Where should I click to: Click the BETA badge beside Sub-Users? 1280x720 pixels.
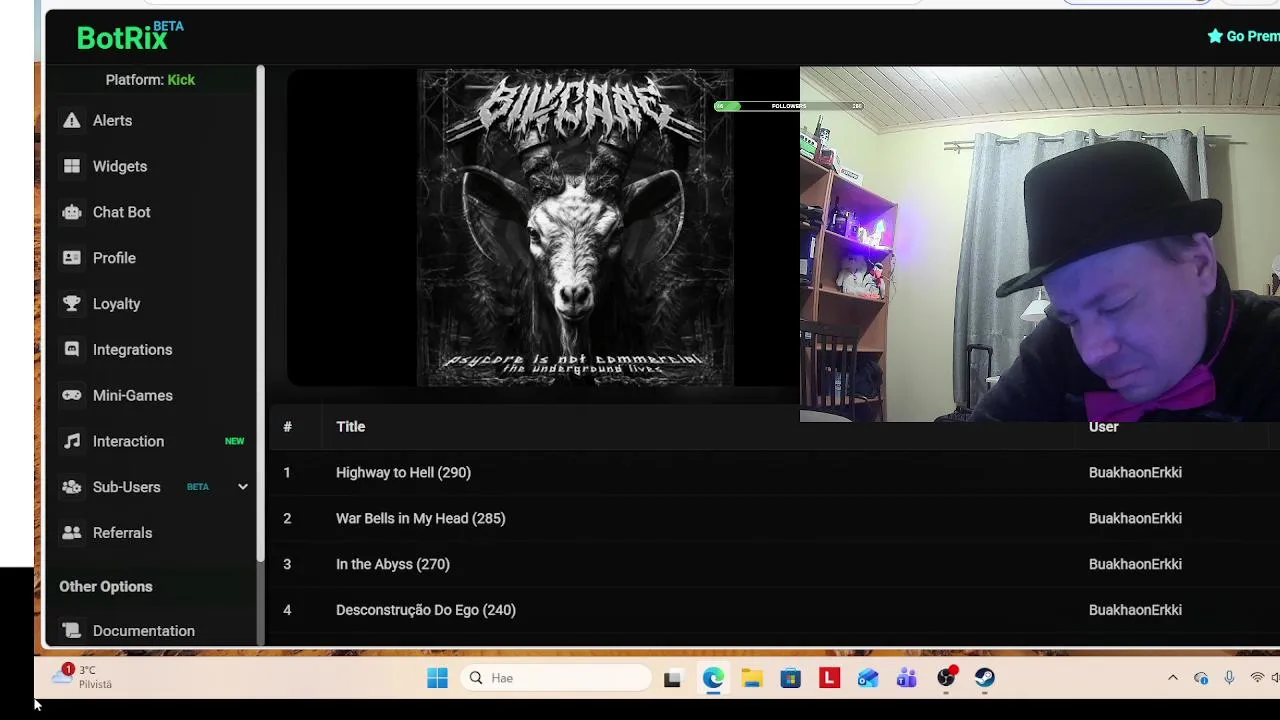tap(198, 487)
